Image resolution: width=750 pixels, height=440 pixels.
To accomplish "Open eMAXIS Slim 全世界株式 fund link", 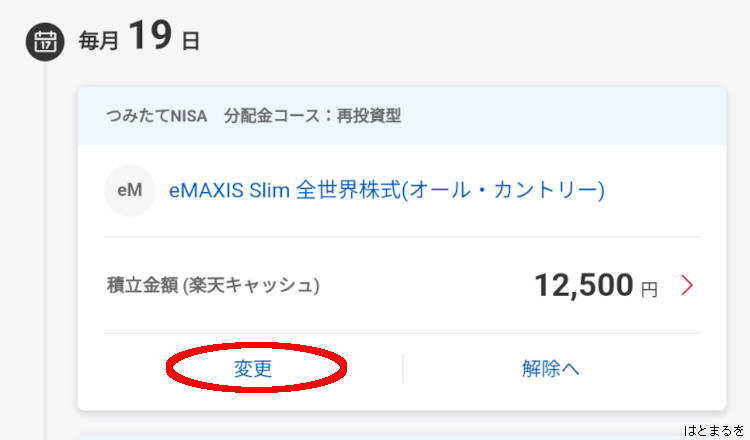I will [386, 190].
